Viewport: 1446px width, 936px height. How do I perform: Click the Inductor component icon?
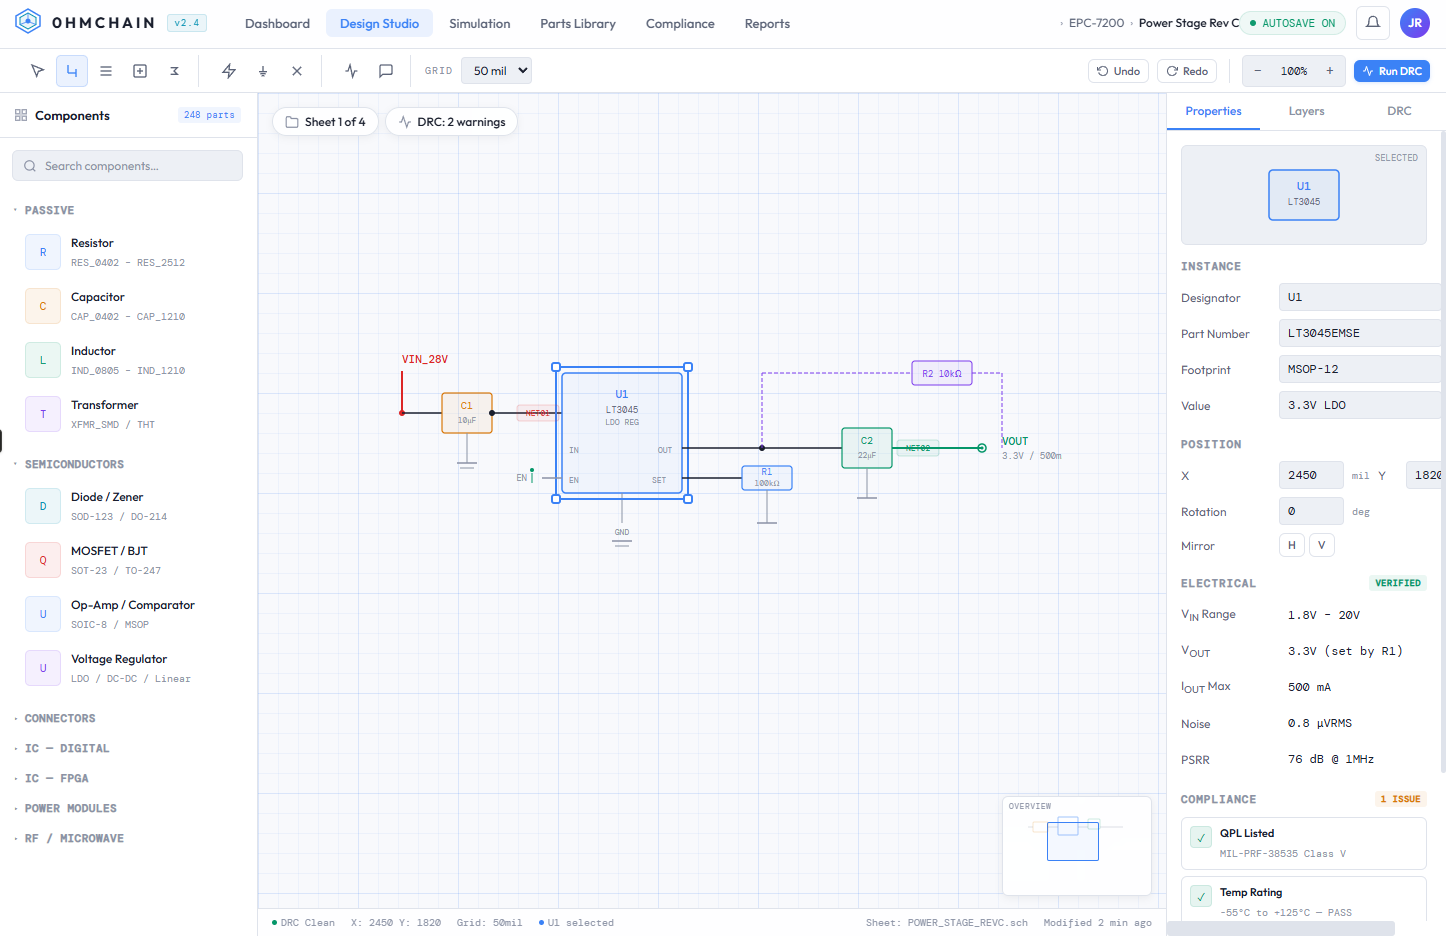(x=43, y=360)
